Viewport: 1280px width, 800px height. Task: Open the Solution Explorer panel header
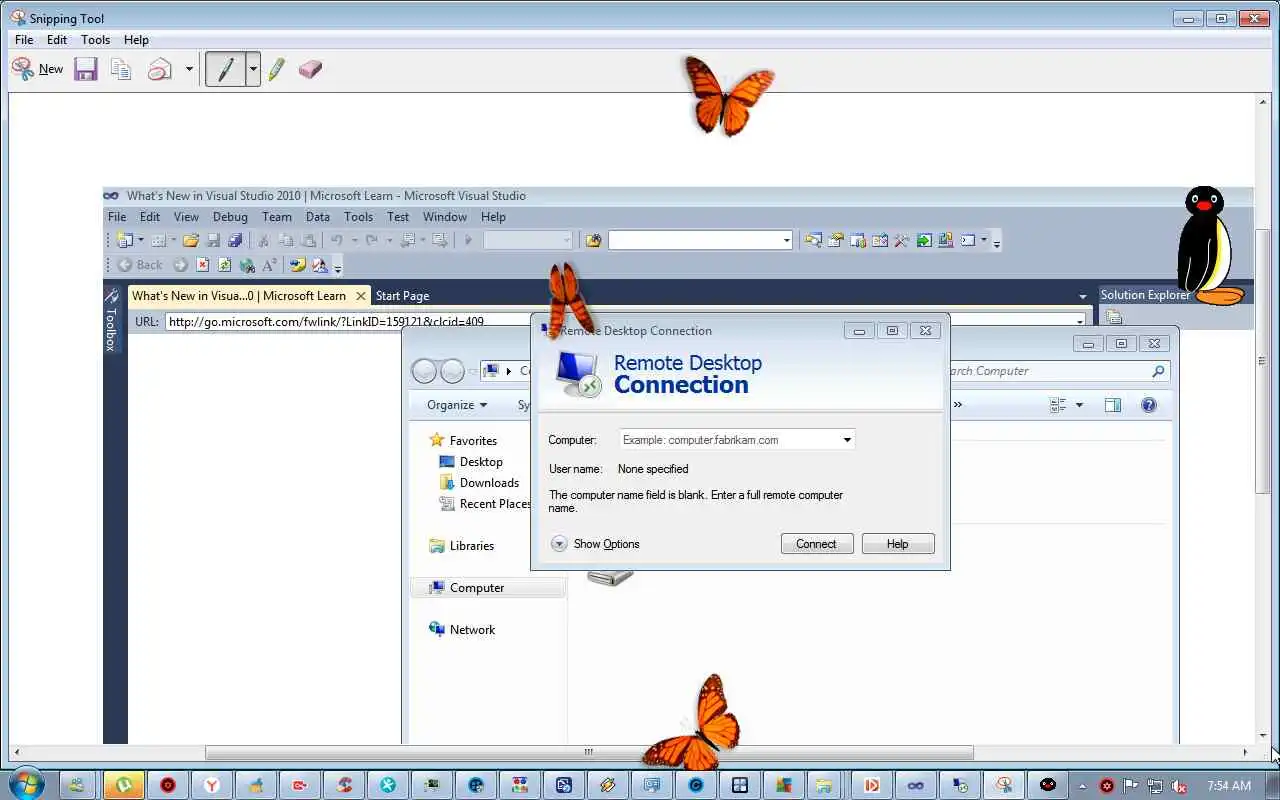pyautogui.click(x=1145, y=295)
